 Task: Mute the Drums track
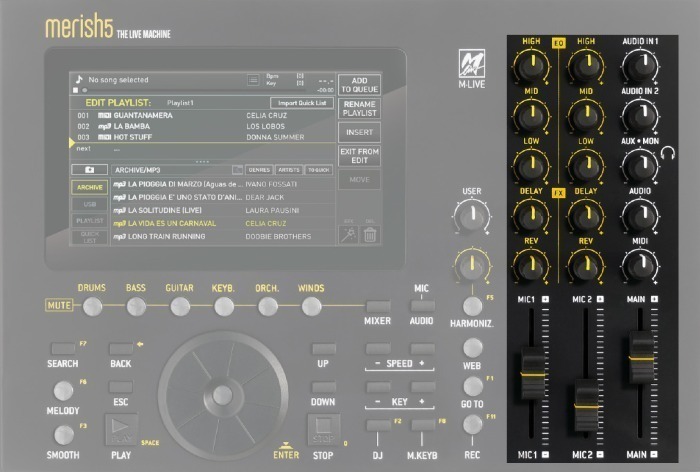92,307
